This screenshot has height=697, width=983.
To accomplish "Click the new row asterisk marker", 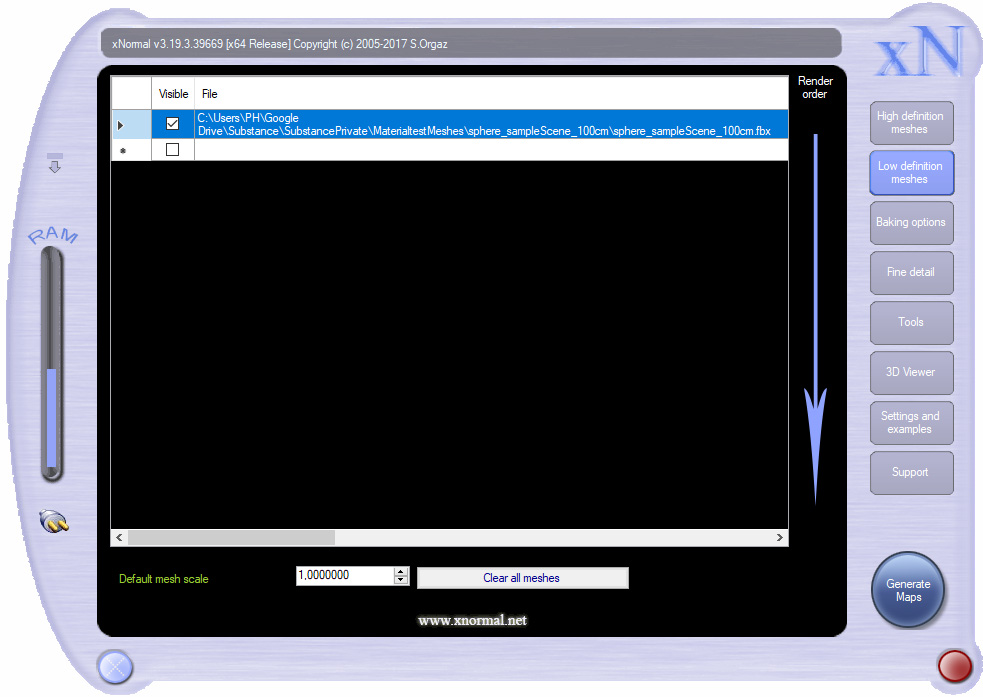I will [122, 151].
